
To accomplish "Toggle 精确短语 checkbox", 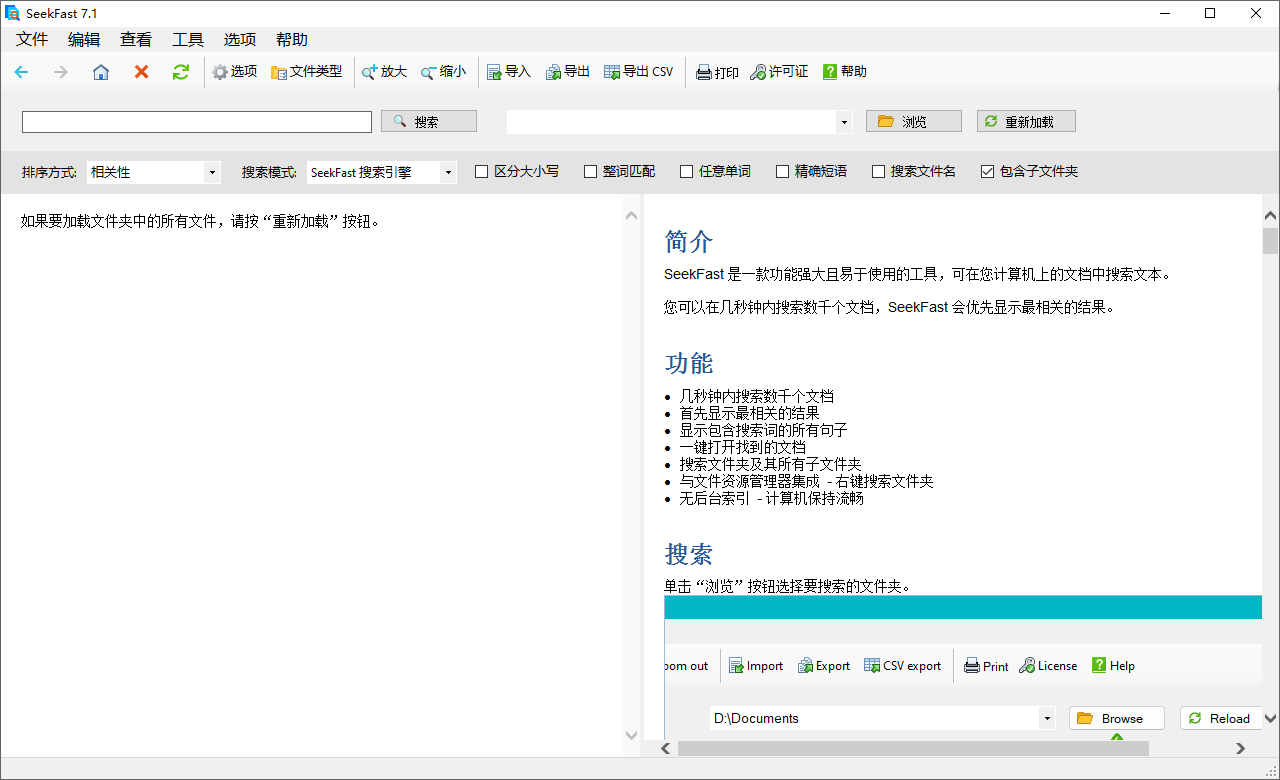I will click(x=782, y=172).
